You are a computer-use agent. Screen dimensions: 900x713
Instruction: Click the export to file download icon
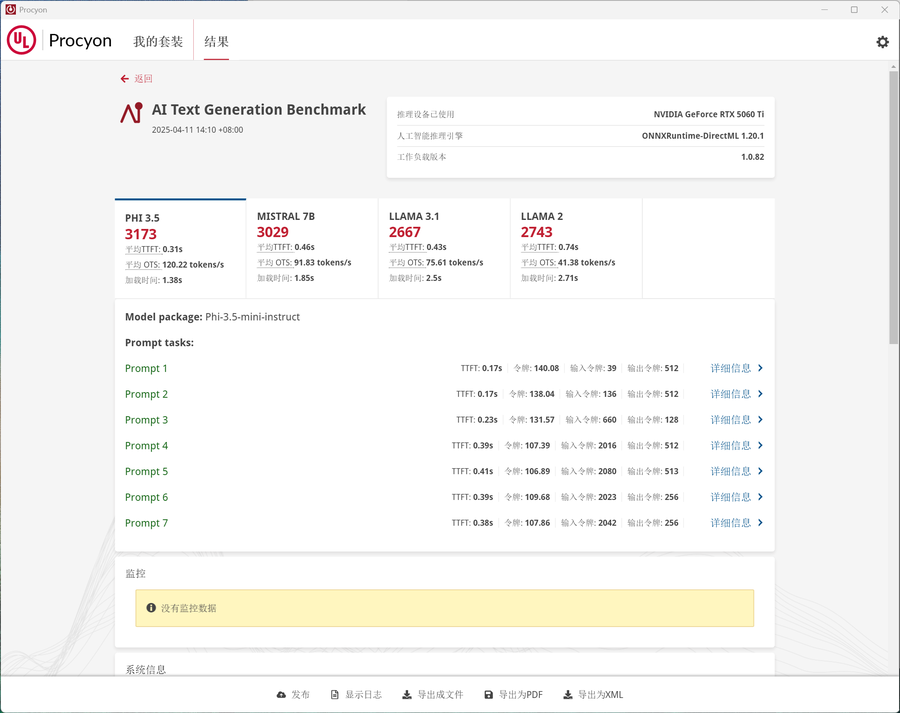[406, 695]
